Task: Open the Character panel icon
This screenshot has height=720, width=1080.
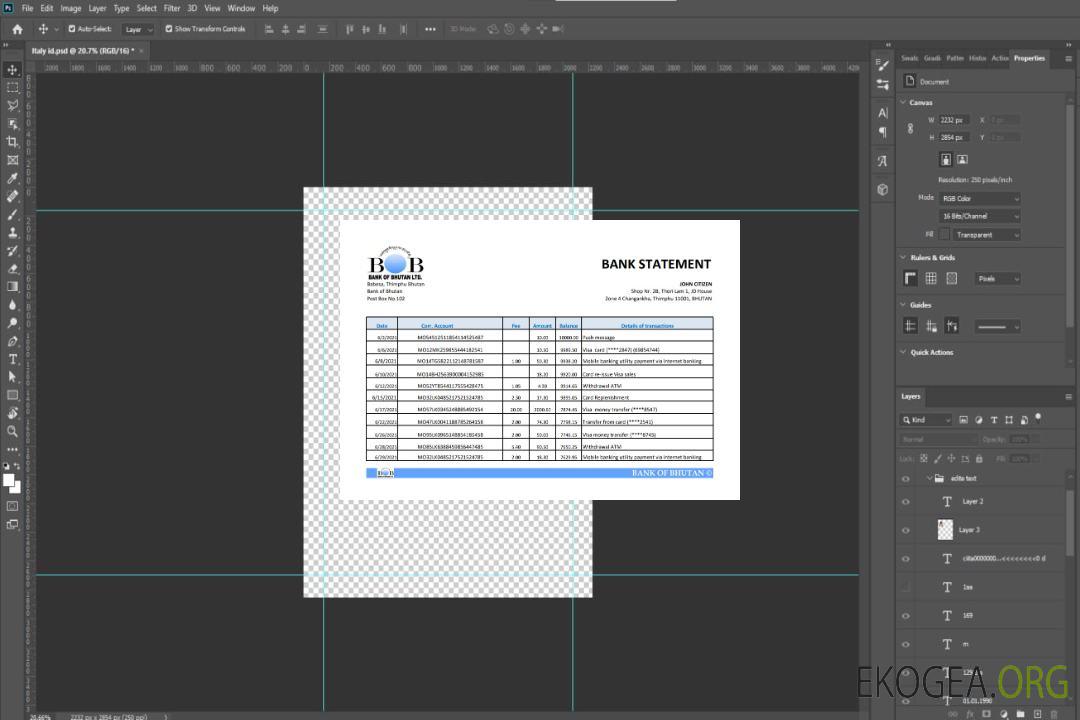Action: (x=883, y=113)
